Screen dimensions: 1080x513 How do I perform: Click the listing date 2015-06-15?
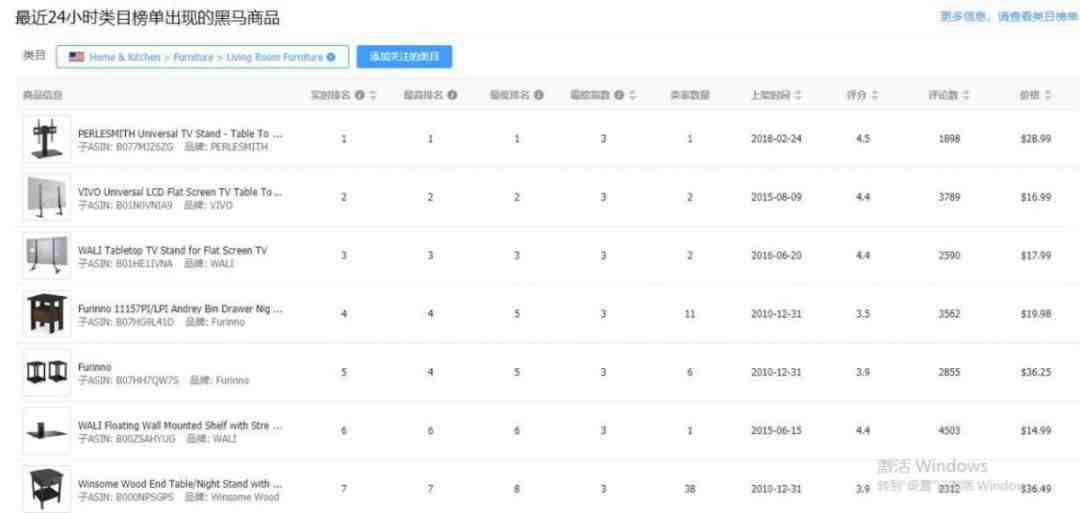tap(776, 431)
